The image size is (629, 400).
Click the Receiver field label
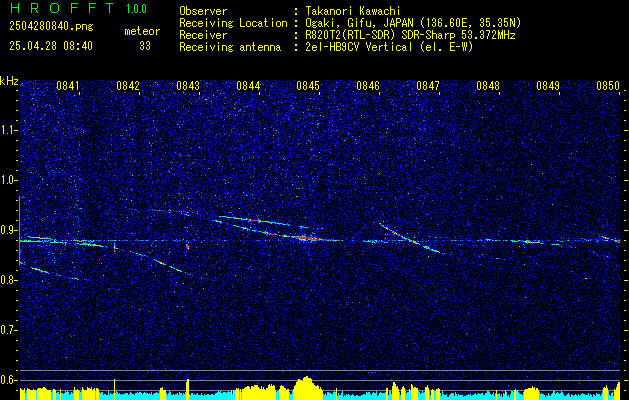coord(203,35)
